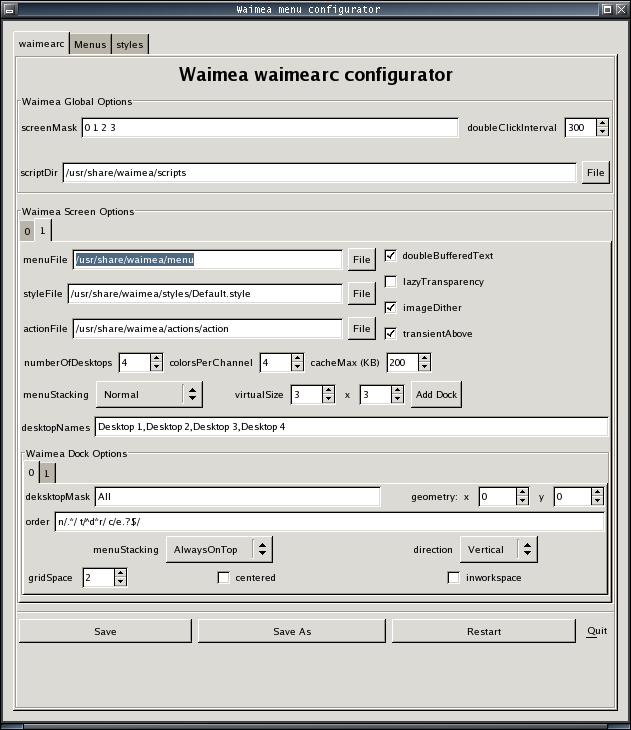Click the Save As button
Screen dimensions: 631x730
pyautogui.click(x=291, y=631)
